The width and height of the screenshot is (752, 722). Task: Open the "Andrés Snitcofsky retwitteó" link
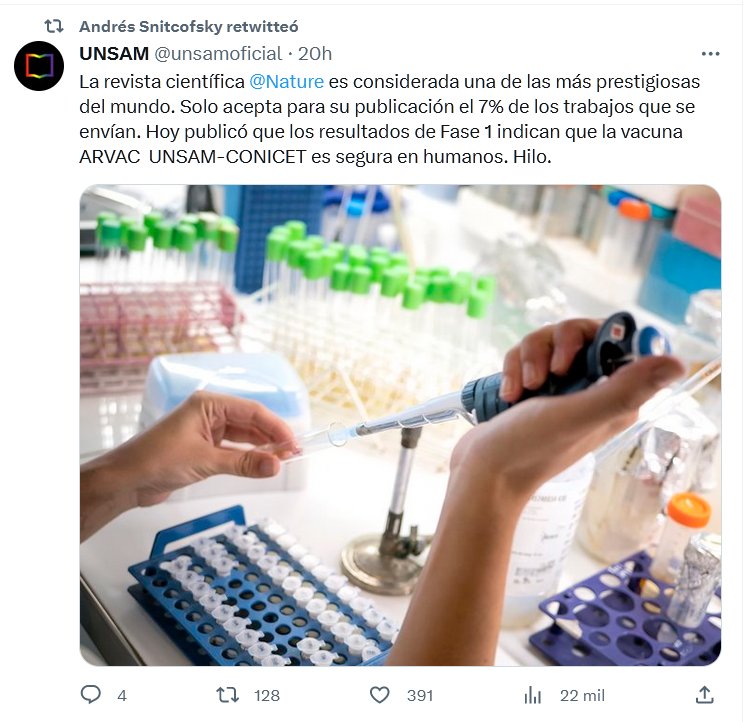coord(188,26)
